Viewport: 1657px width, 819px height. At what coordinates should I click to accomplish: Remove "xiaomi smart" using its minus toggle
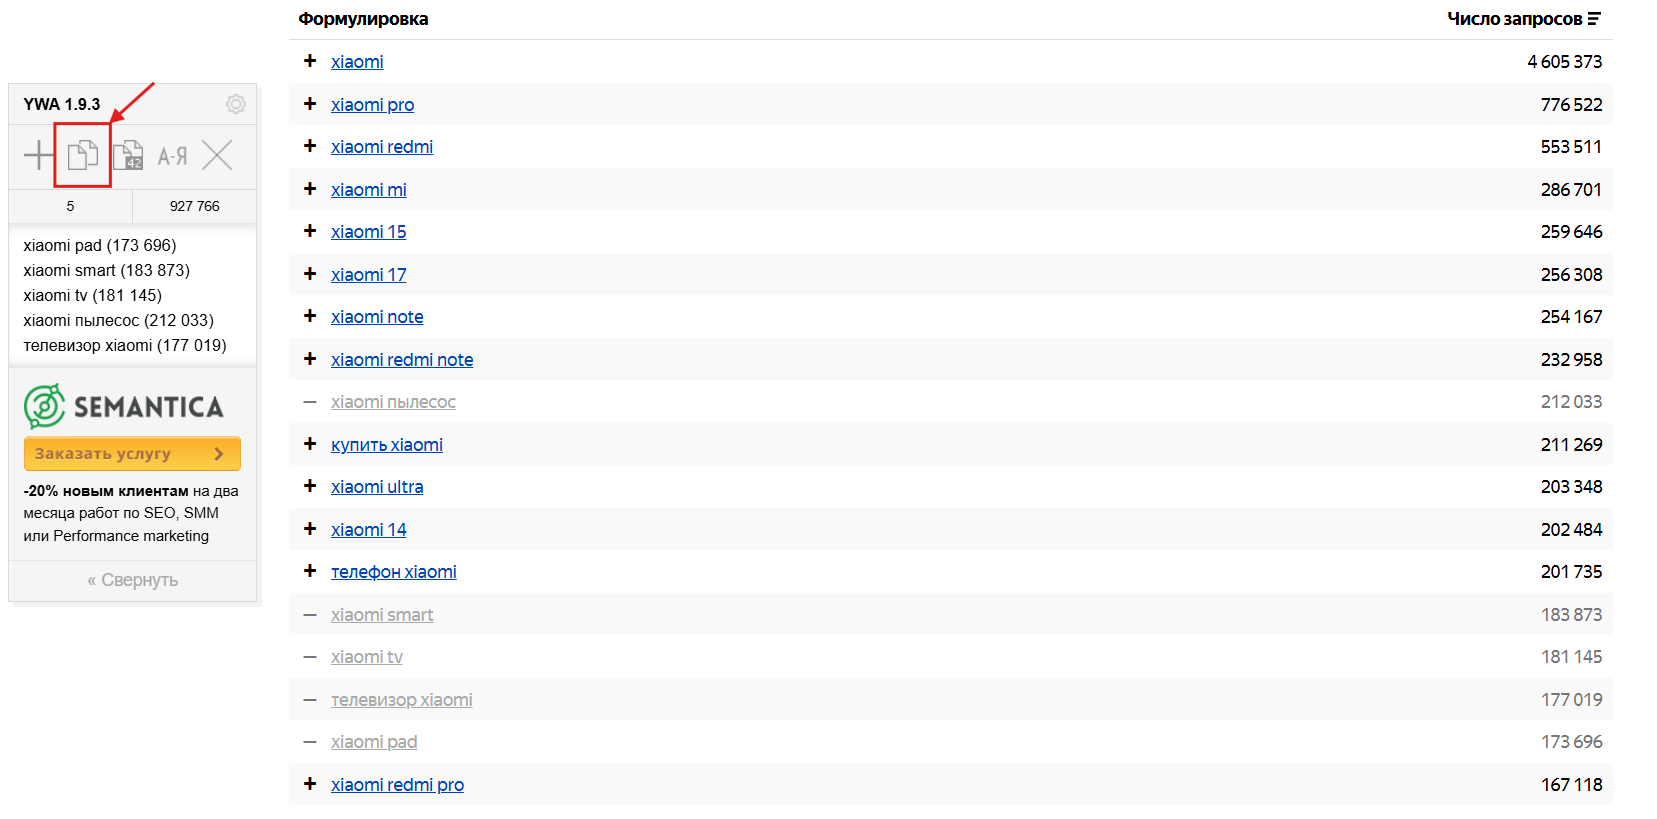[310, 615]
